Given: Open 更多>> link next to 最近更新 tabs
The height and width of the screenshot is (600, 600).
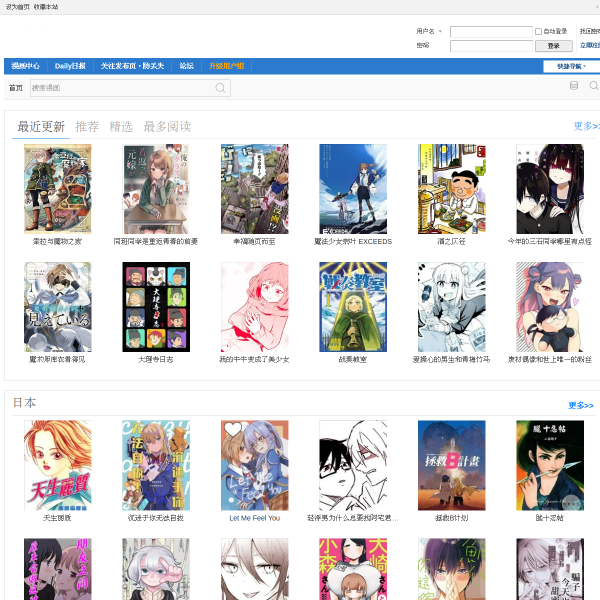Looking at the screenshot, I should click(x=586, y=126).
